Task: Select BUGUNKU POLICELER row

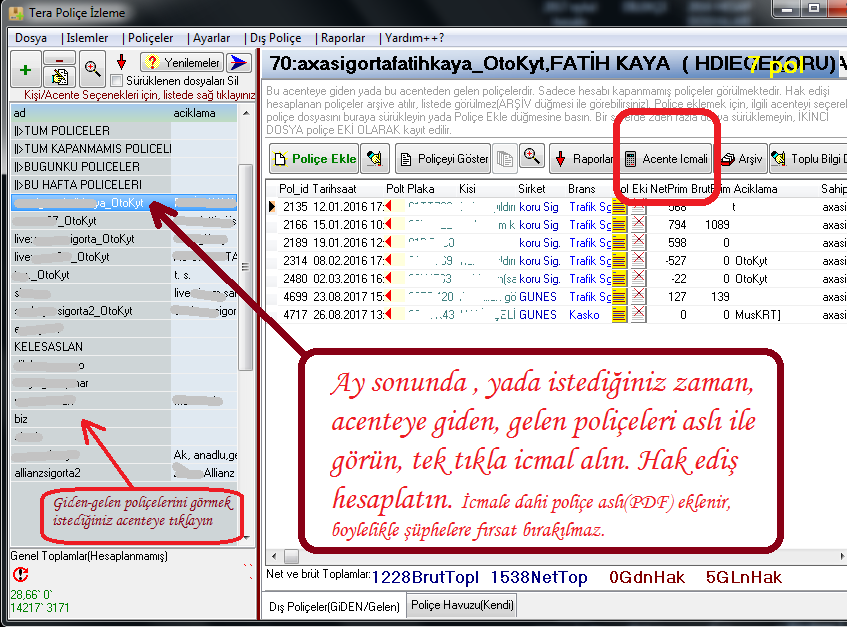Action: tap(124, 167)
